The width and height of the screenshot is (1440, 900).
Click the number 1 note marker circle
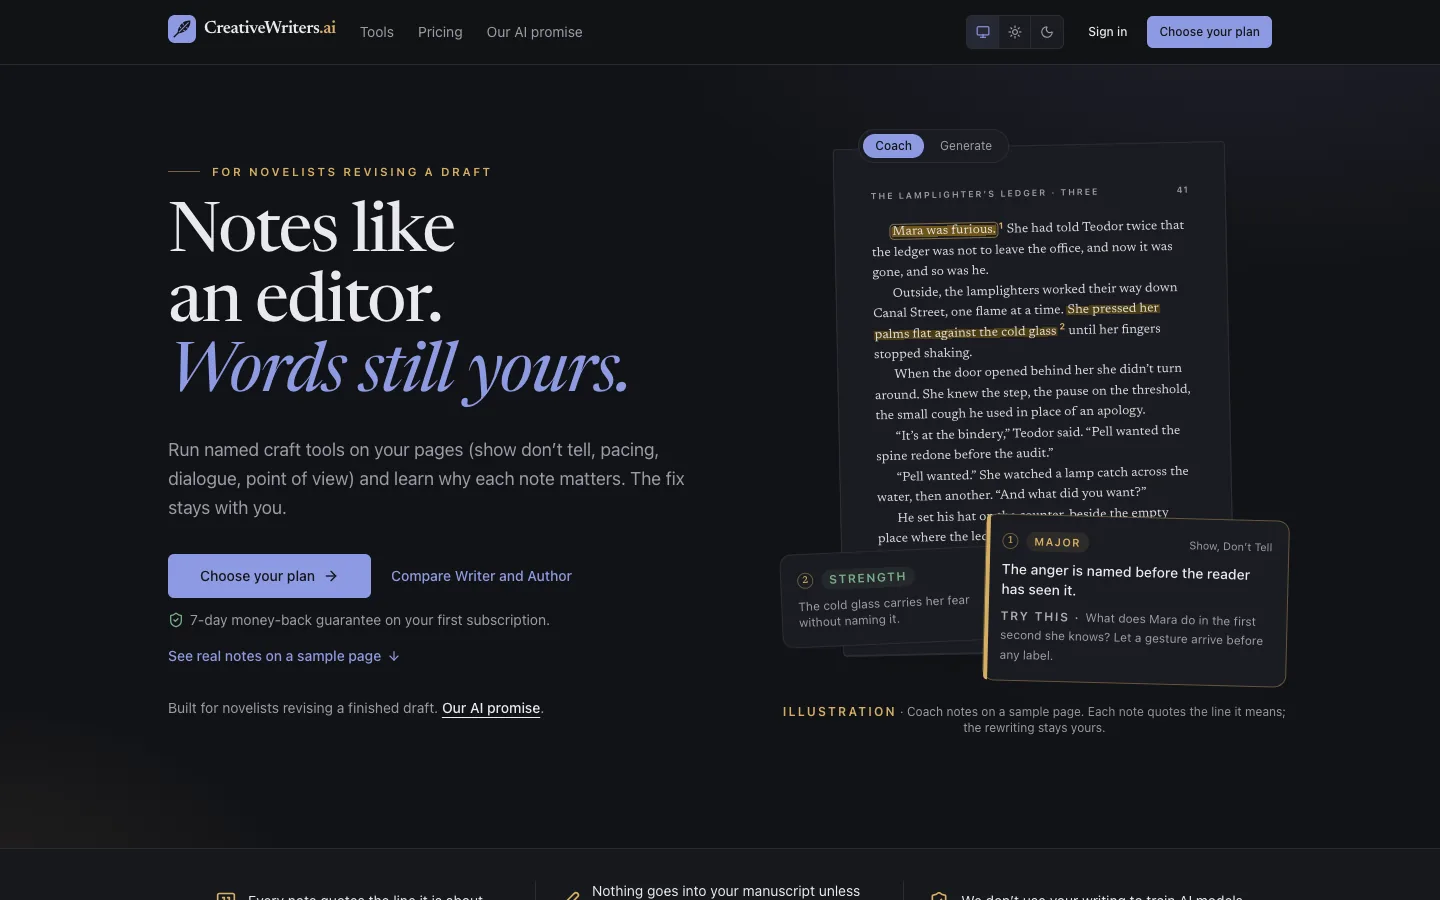tap(1010, 541)
